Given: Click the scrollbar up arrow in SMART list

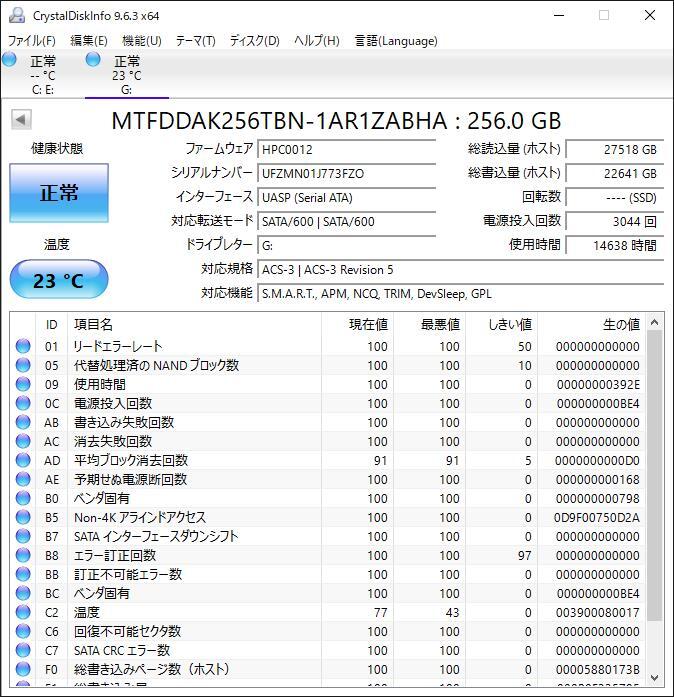Looking at the screenshot, I should click(654, 322).
